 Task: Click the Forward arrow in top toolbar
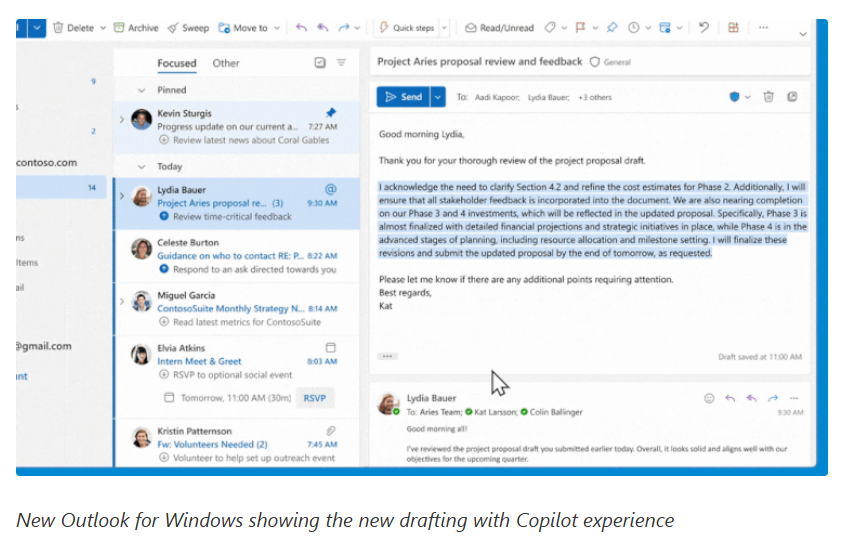[x=344, y=27]
